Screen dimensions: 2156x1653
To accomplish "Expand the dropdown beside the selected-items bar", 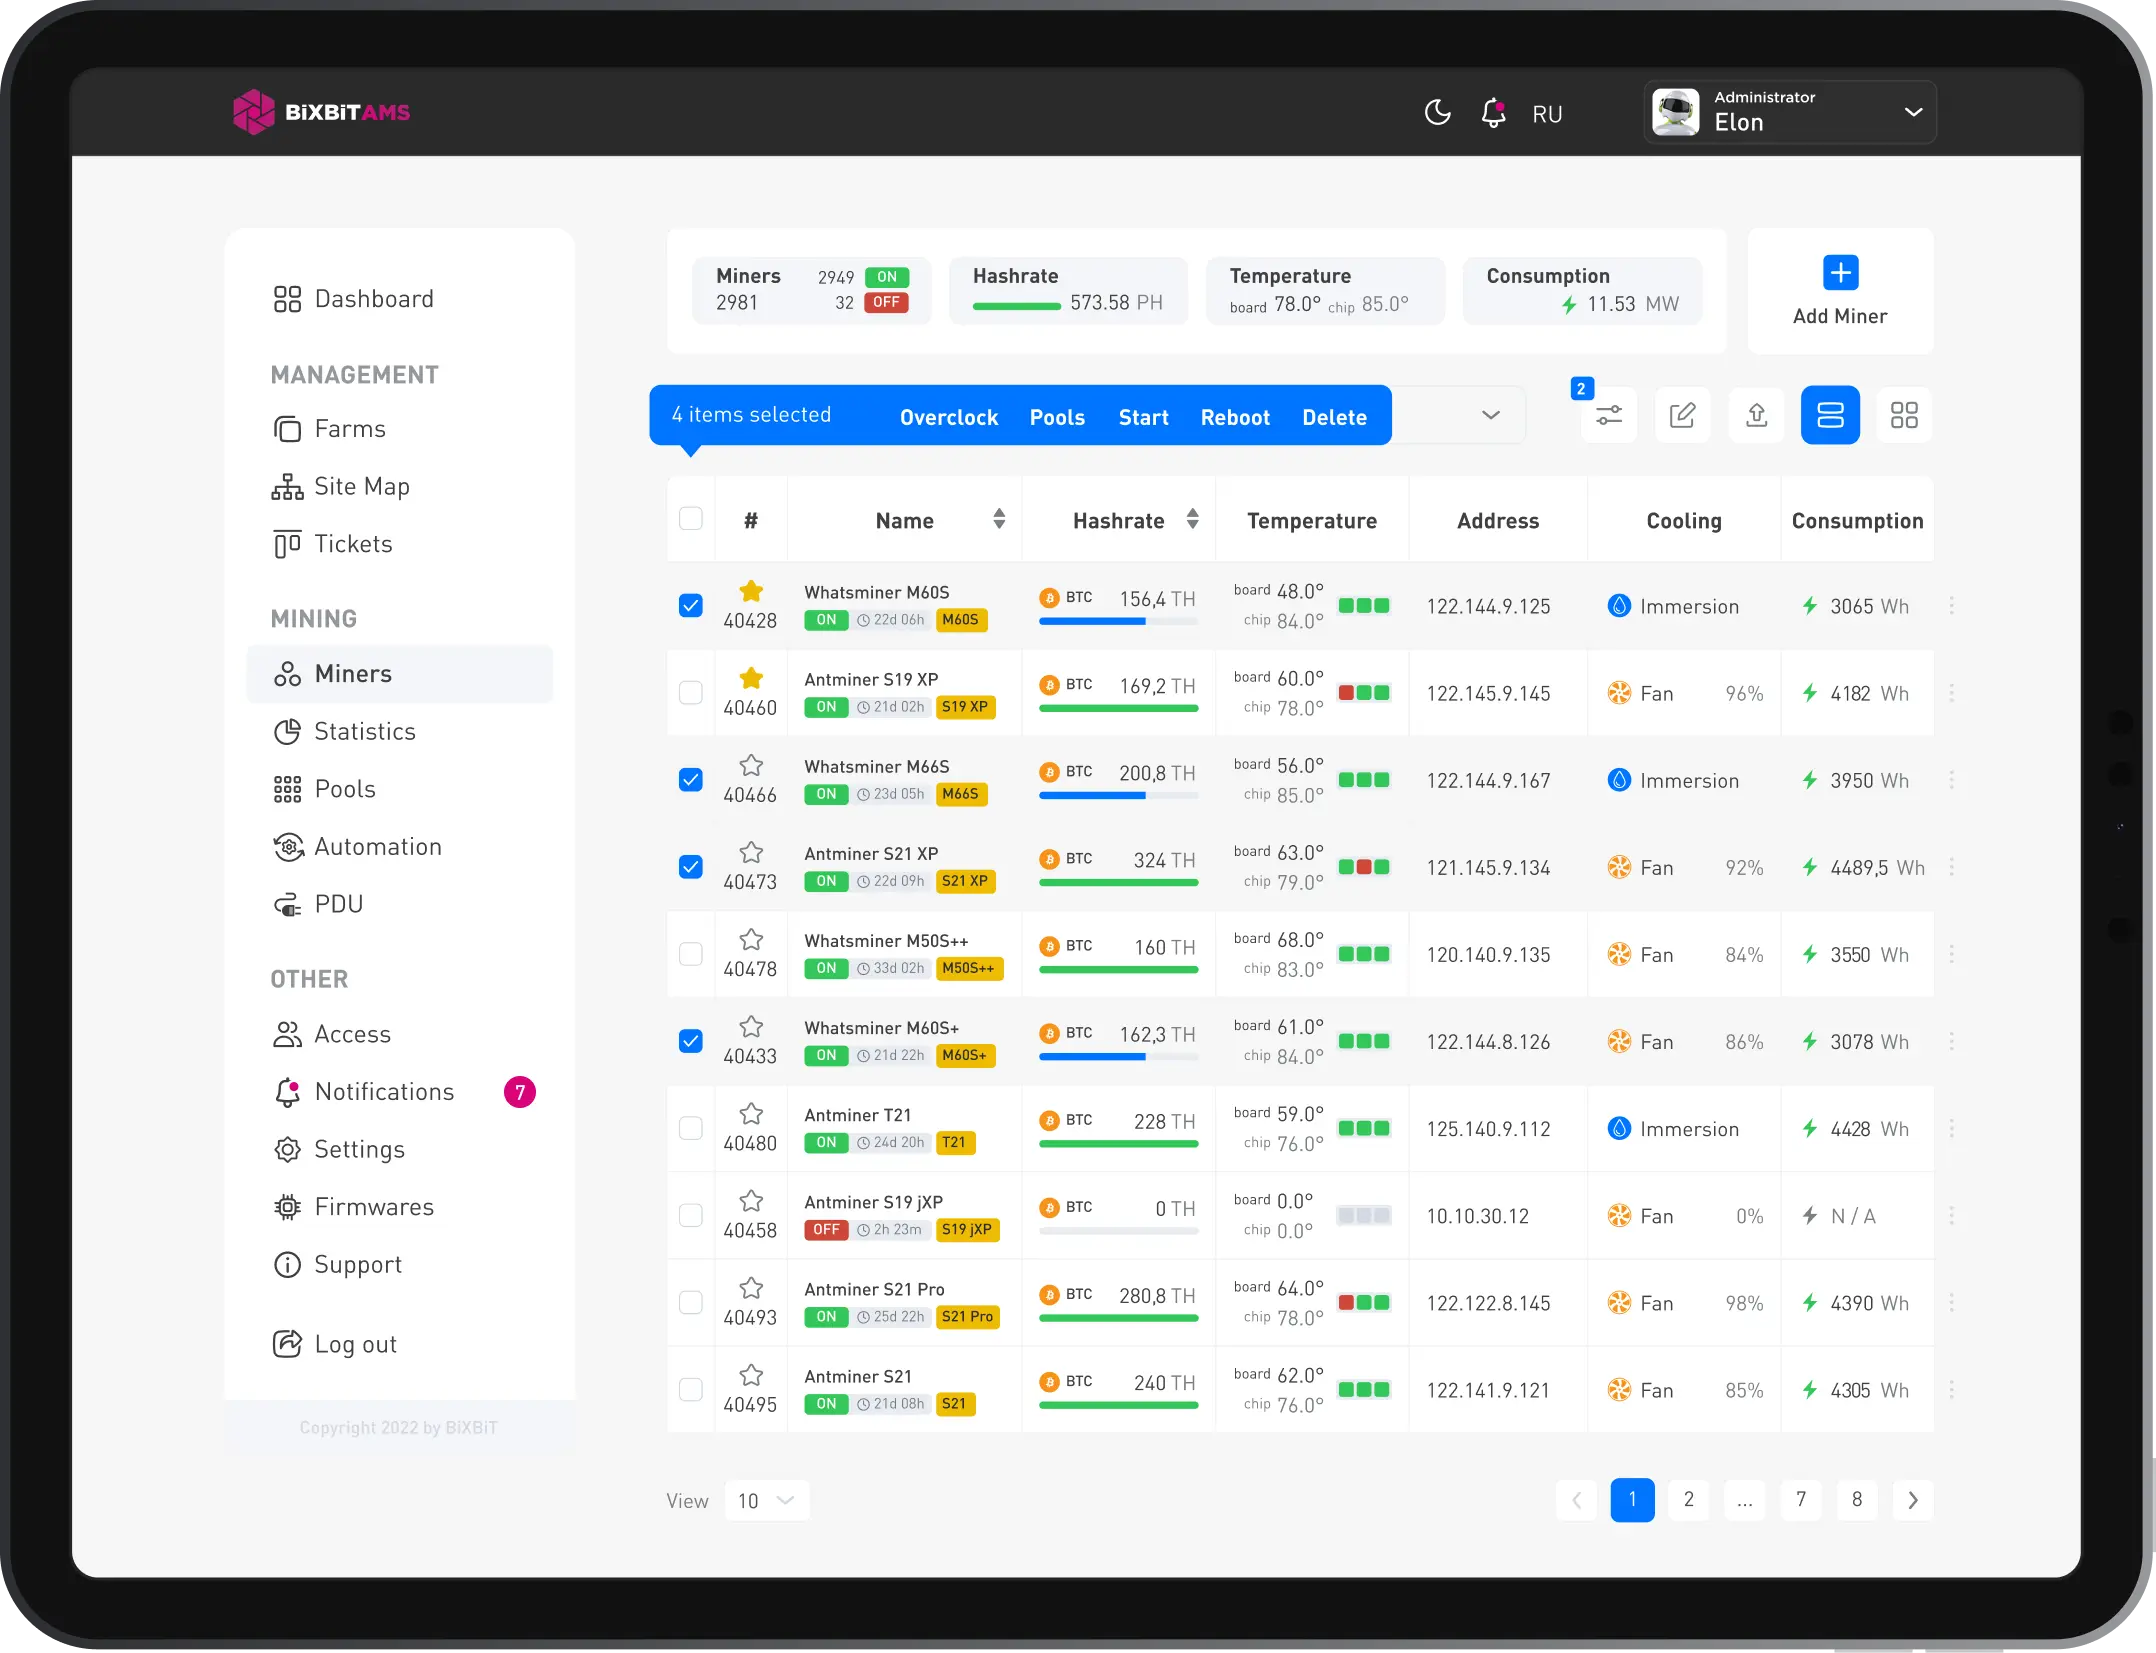I will (1490, 415).
